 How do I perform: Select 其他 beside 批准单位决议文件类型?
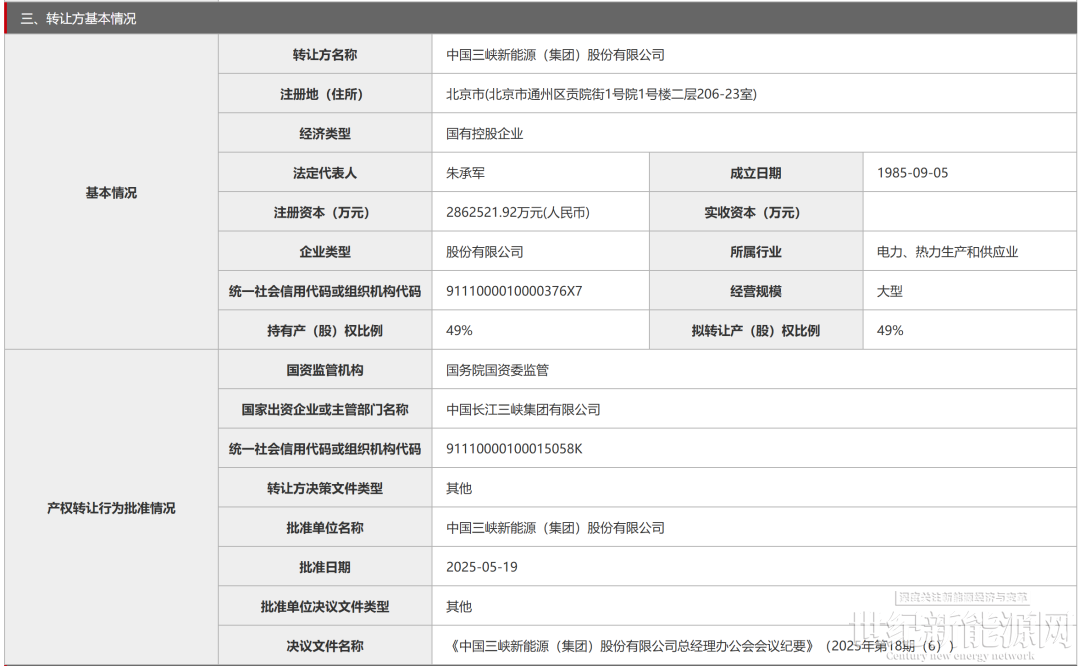(459, 607)
